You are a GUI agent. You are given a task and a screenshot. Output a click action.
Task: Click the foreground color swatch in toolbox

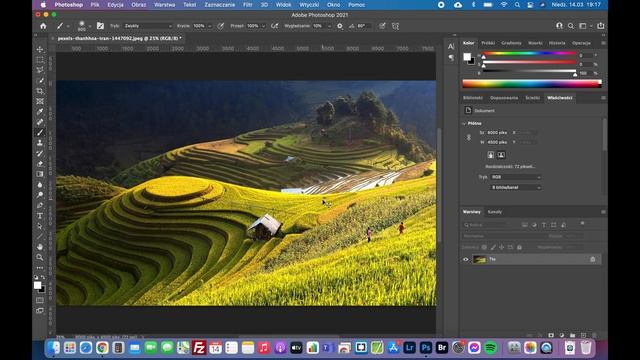coord(38,285)
